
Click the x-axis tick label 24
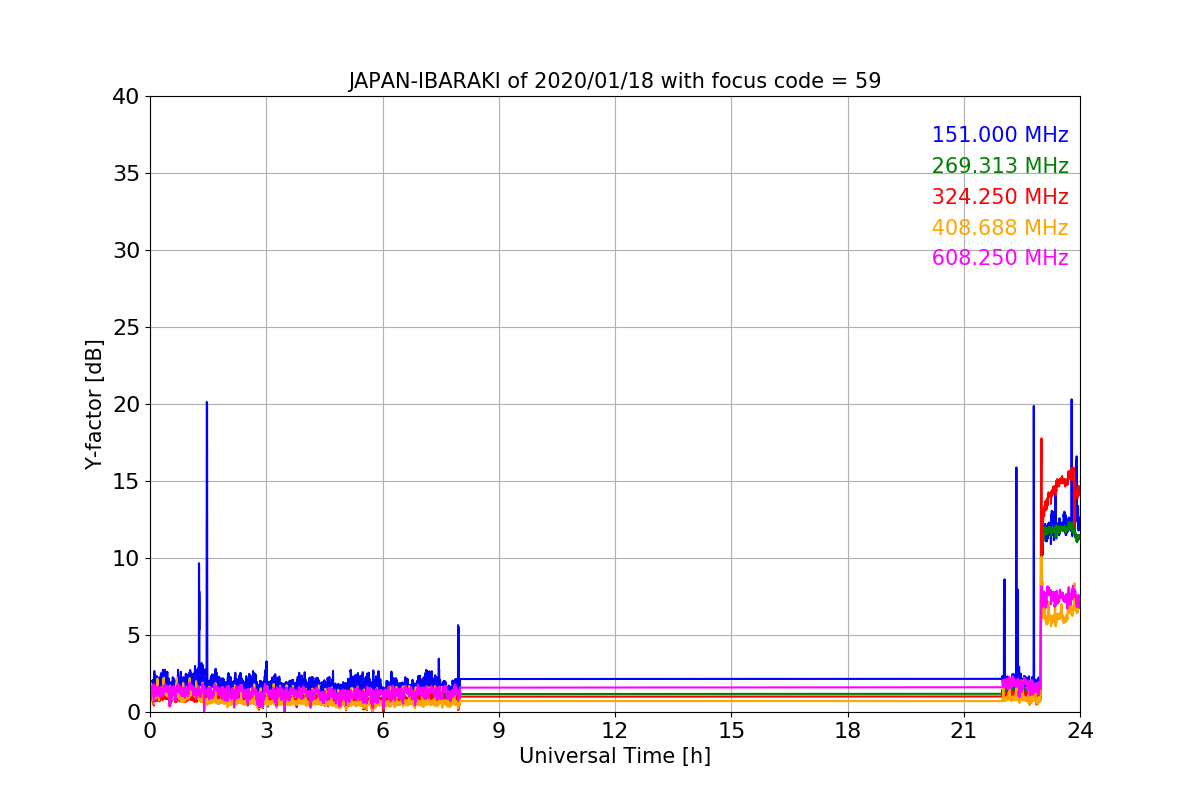tap(1080, 731)
